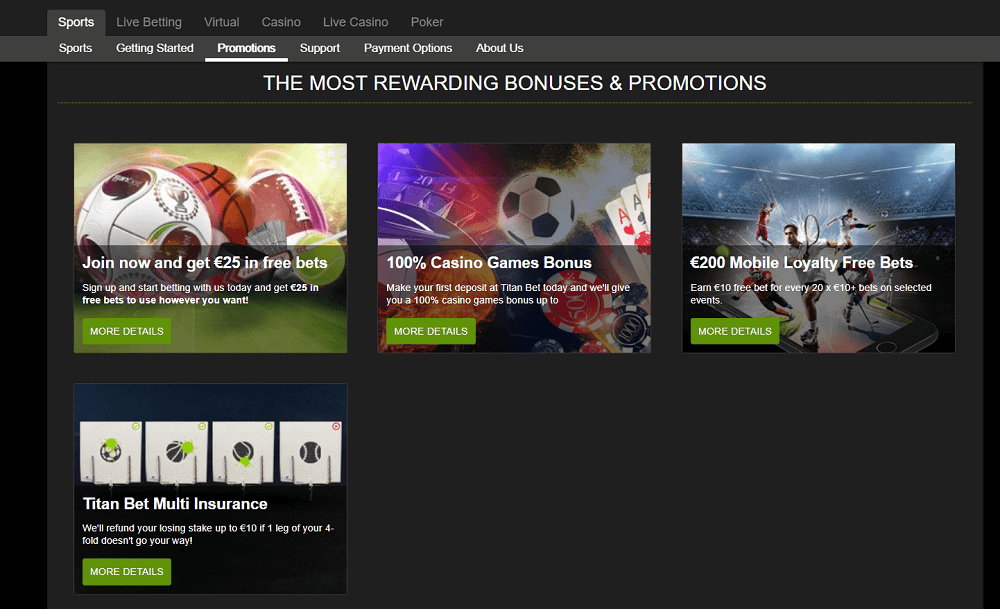Click More Details for Multi Insurance
Screen dimensions: 1000x609
tap(126, 572)
